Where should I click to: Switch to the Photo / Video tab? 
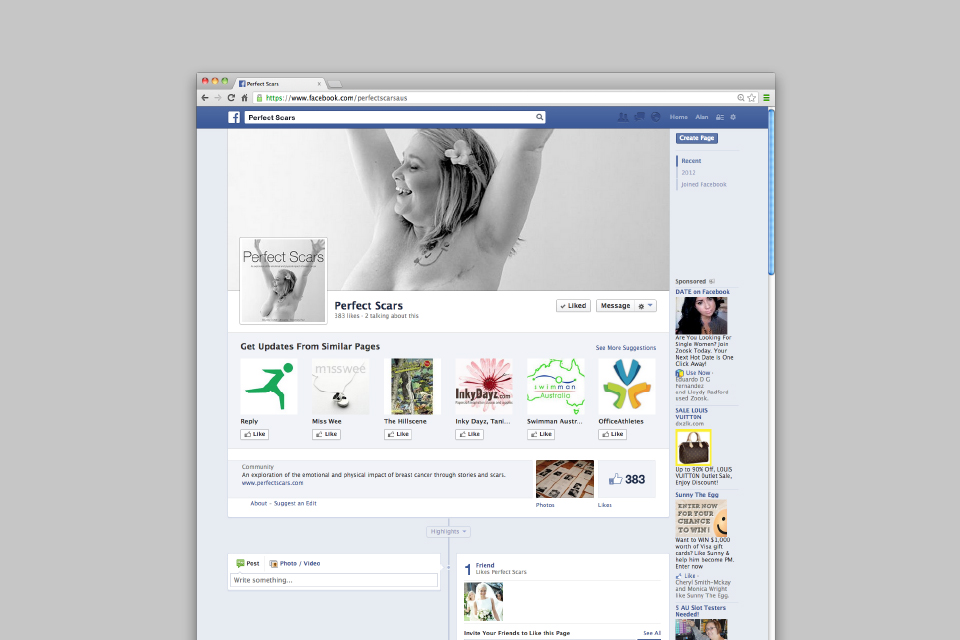click(x=295, y=563)
